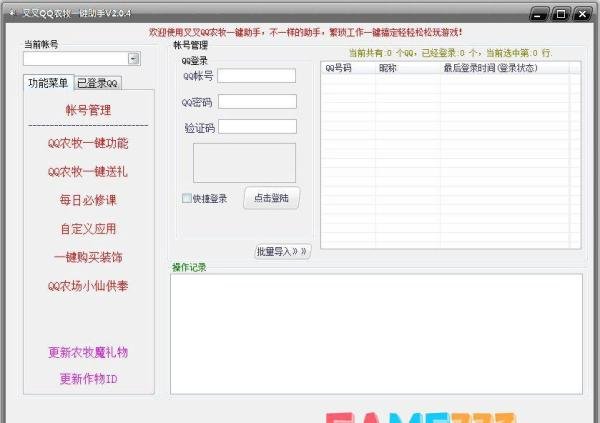Open 自定义应用 menu entry

coord(88,229)
